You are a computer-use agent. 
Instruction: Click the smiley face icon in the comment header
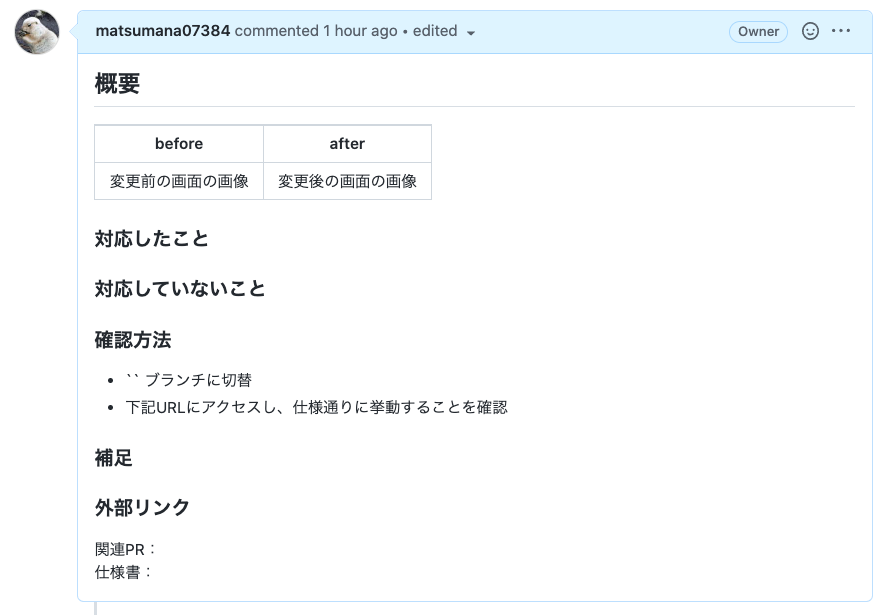point(812,31)
